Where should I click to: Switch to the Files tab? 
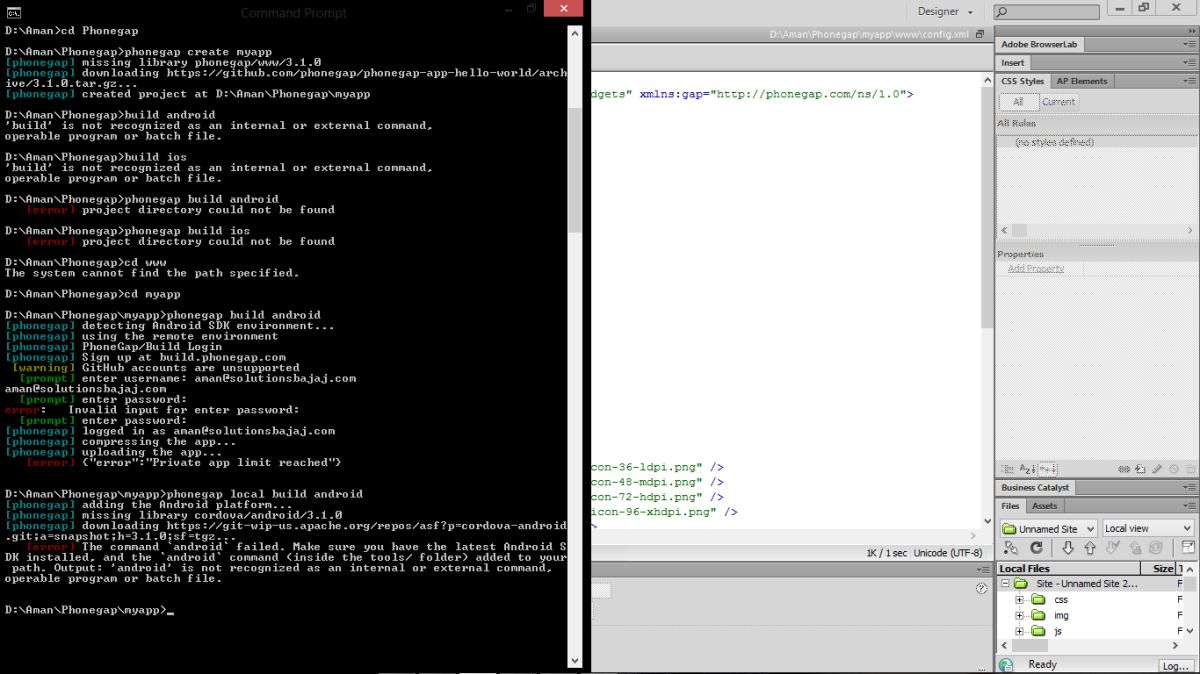[x=1010, y=506]
